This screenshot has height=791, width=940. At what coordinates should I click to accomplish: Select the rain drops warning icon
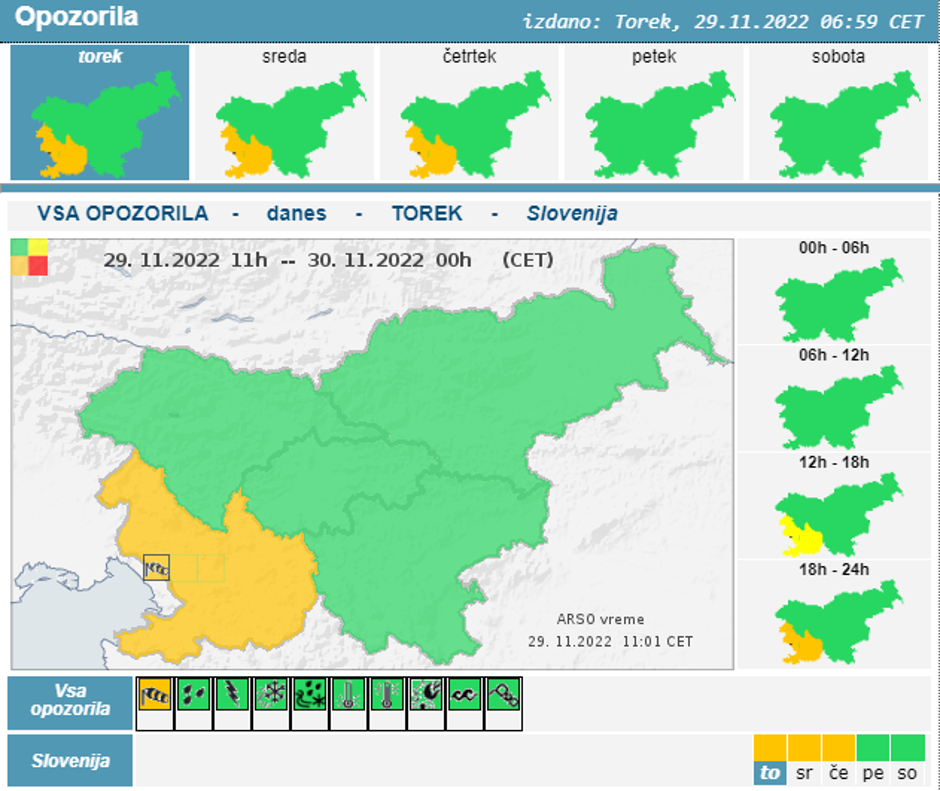[x=193, y=696]
